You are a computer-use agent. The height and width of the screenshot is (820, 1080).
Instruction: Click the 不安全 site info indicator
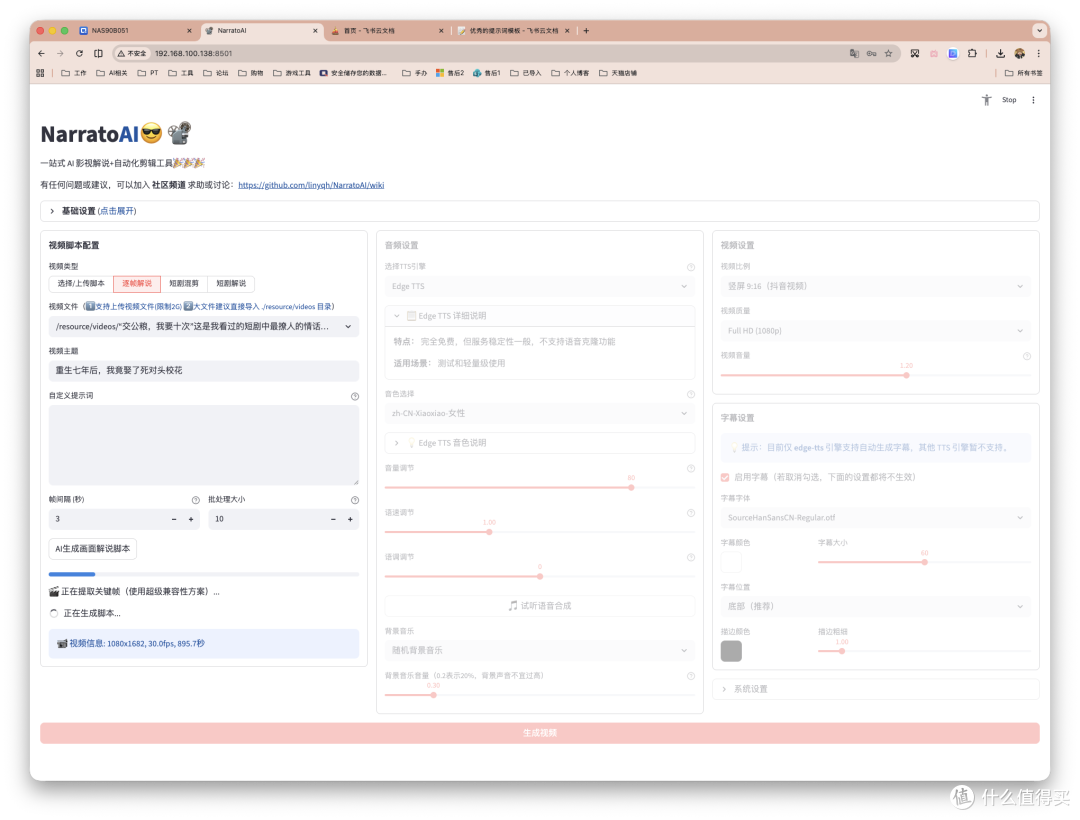[x=132, y=53]
